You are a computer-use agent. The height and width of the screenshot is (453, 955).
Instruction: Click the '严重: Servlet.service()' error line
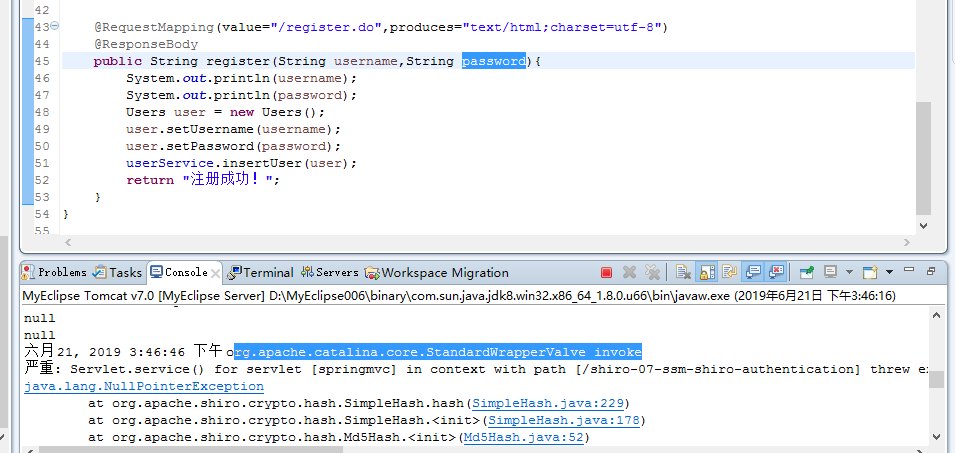point(475,369)
